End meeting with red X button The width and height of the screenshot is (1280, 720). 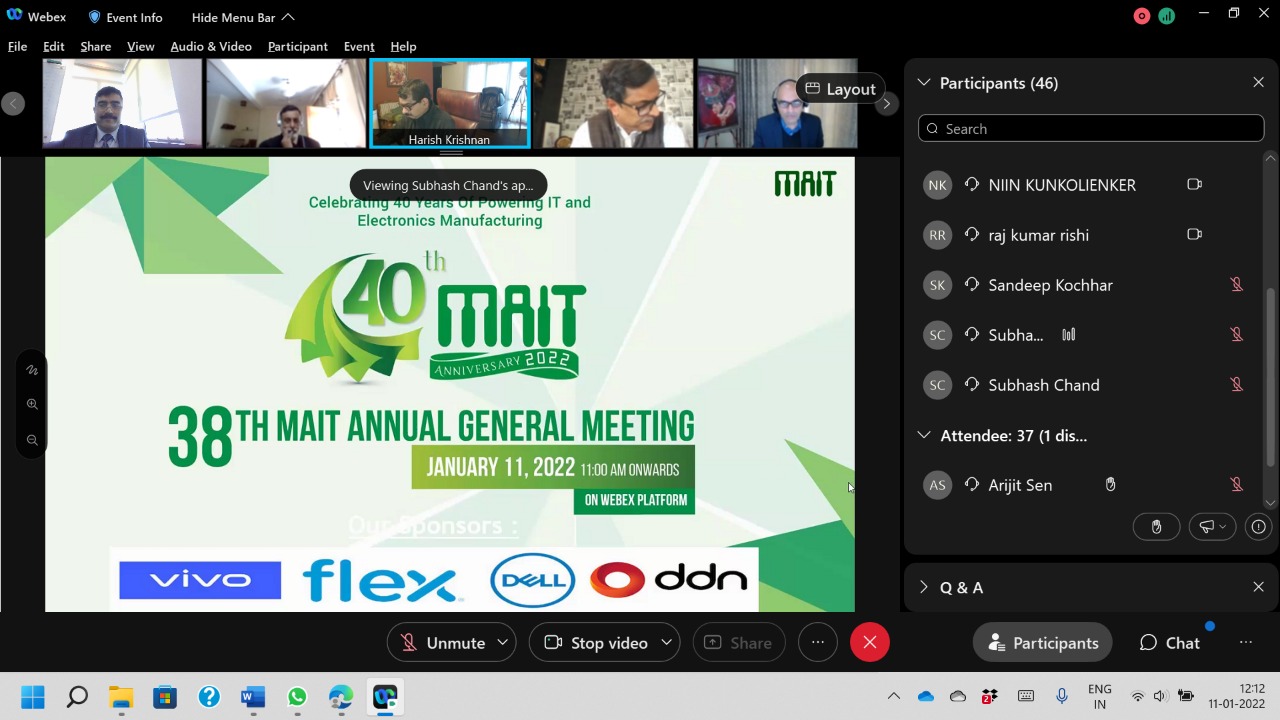click(x=870, y=642)
